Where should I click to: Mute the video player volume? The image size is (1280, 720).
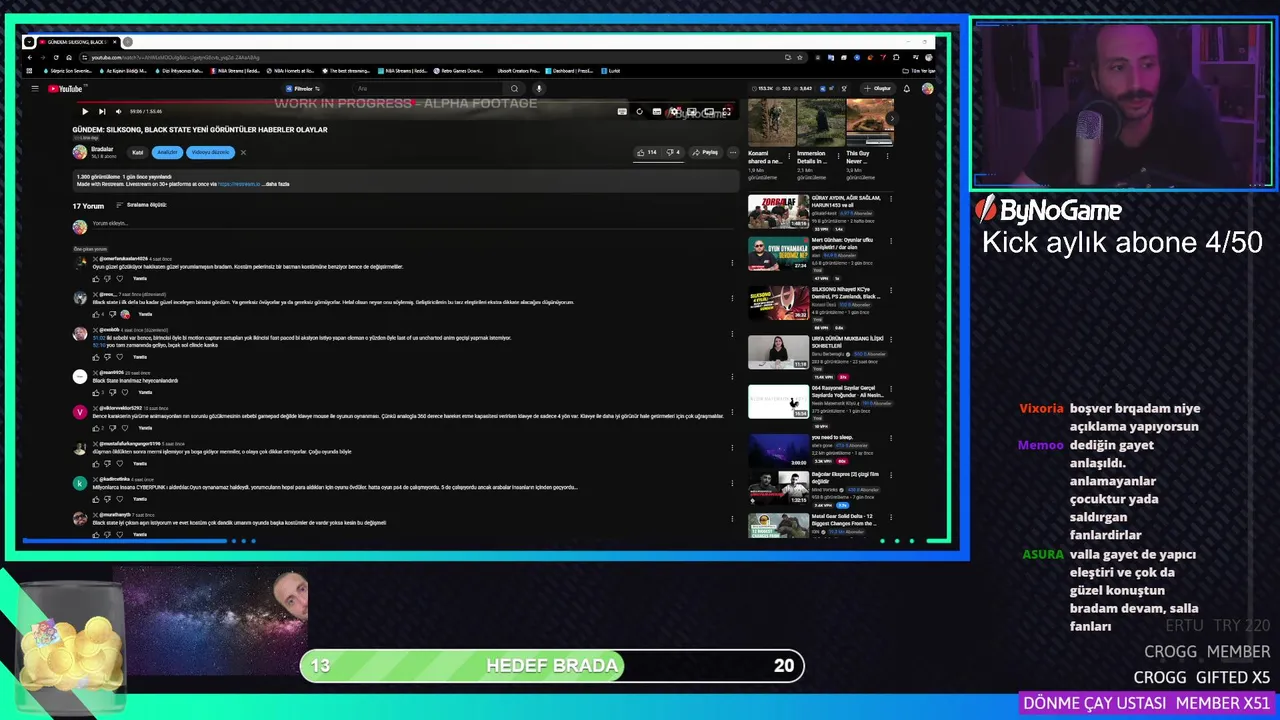pos(118,111)
